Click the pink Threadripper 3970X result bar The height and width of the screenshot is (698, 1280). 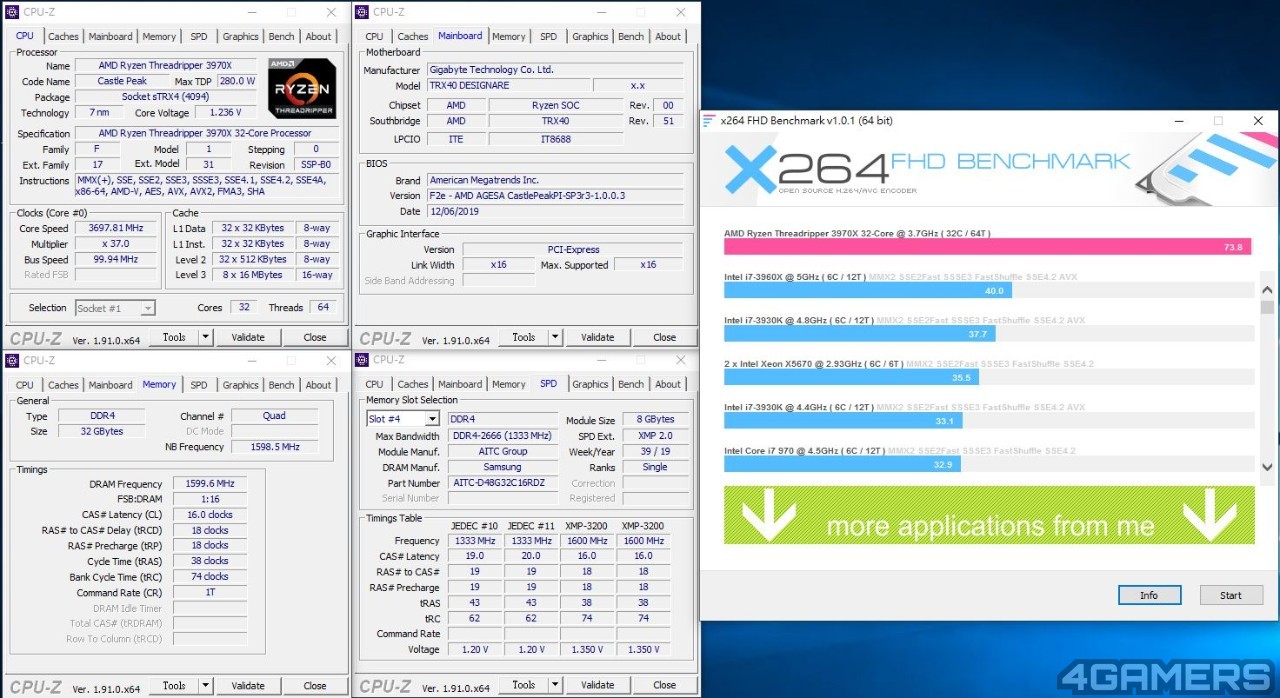tap(987, 247)
